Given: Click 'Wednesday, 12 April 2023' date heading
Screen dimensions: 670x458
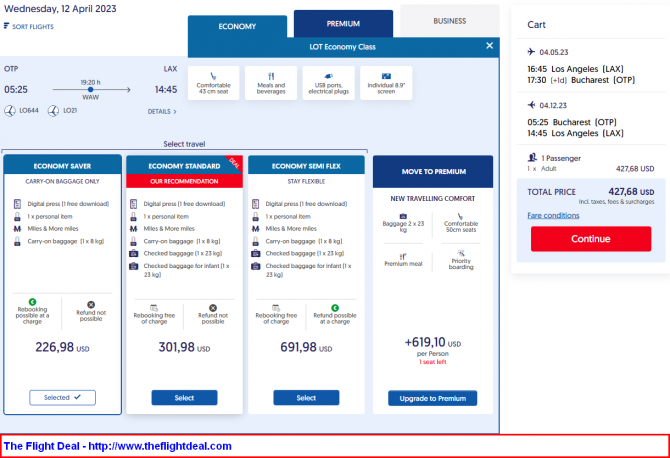Looking at the screenshot, I should pos(60,9).
